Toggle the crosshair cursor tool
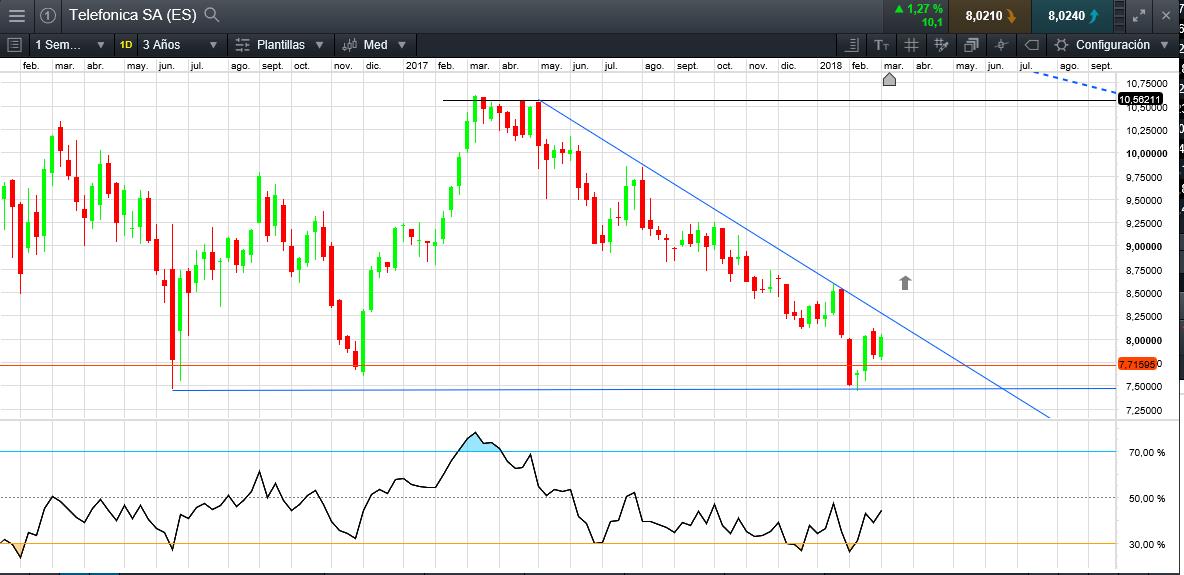 (1001, 45)
